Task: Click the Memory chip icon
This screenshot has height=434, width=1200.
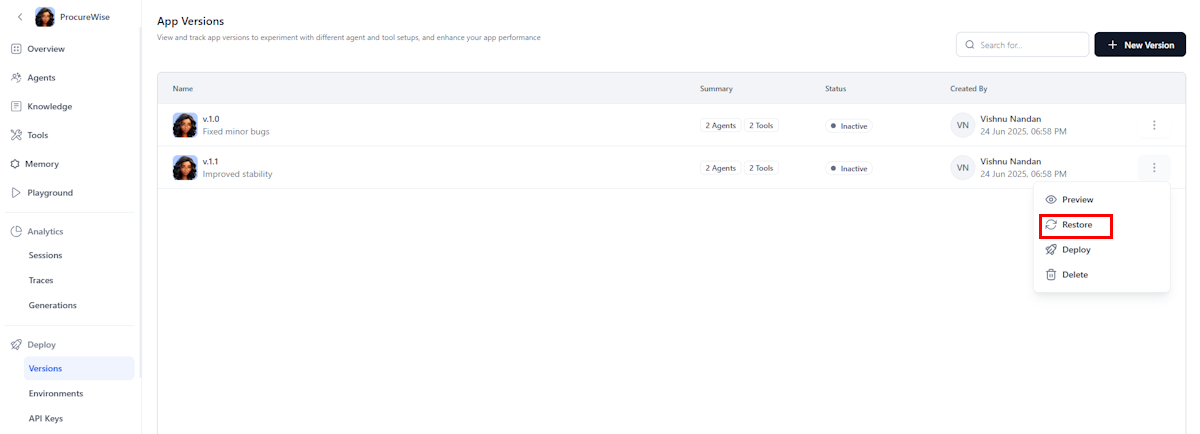Action: [x=16, y=164]
